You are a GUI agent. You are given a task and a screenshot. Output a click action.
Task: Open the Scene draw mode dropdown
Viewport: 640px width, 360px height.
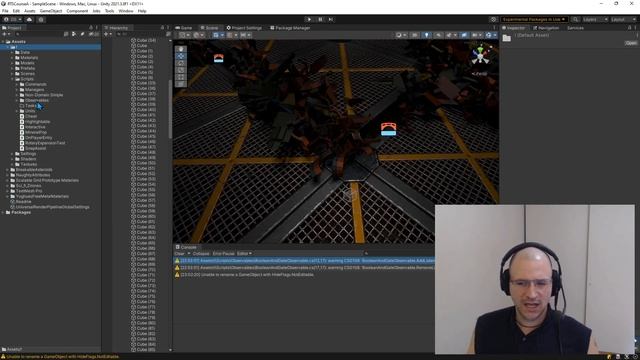coord(401,35)
